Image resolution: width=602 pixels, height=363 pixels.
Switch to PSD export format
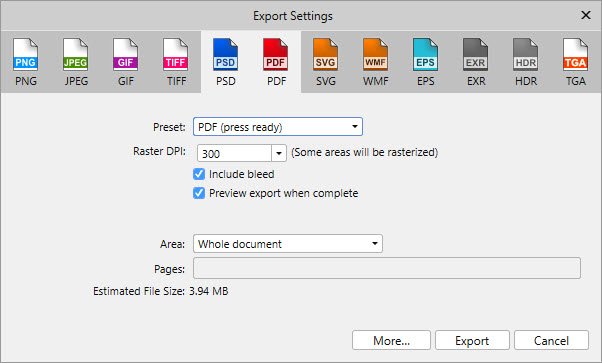[225, 61]
